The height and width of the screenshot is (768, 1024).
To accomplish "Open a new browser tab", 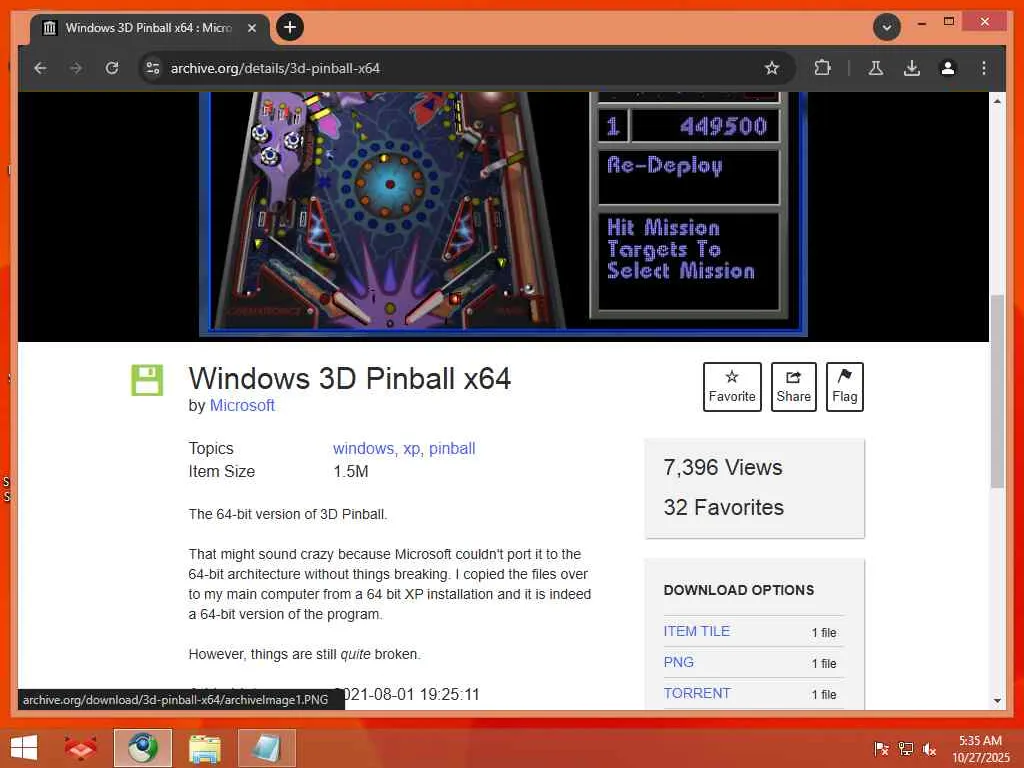I will (290, 27).
